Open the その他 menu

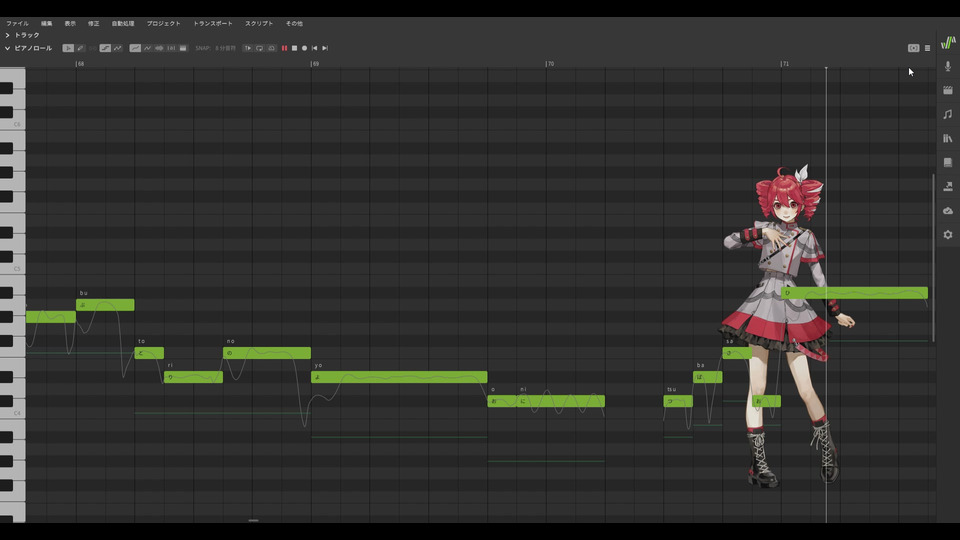pos(294,23)
